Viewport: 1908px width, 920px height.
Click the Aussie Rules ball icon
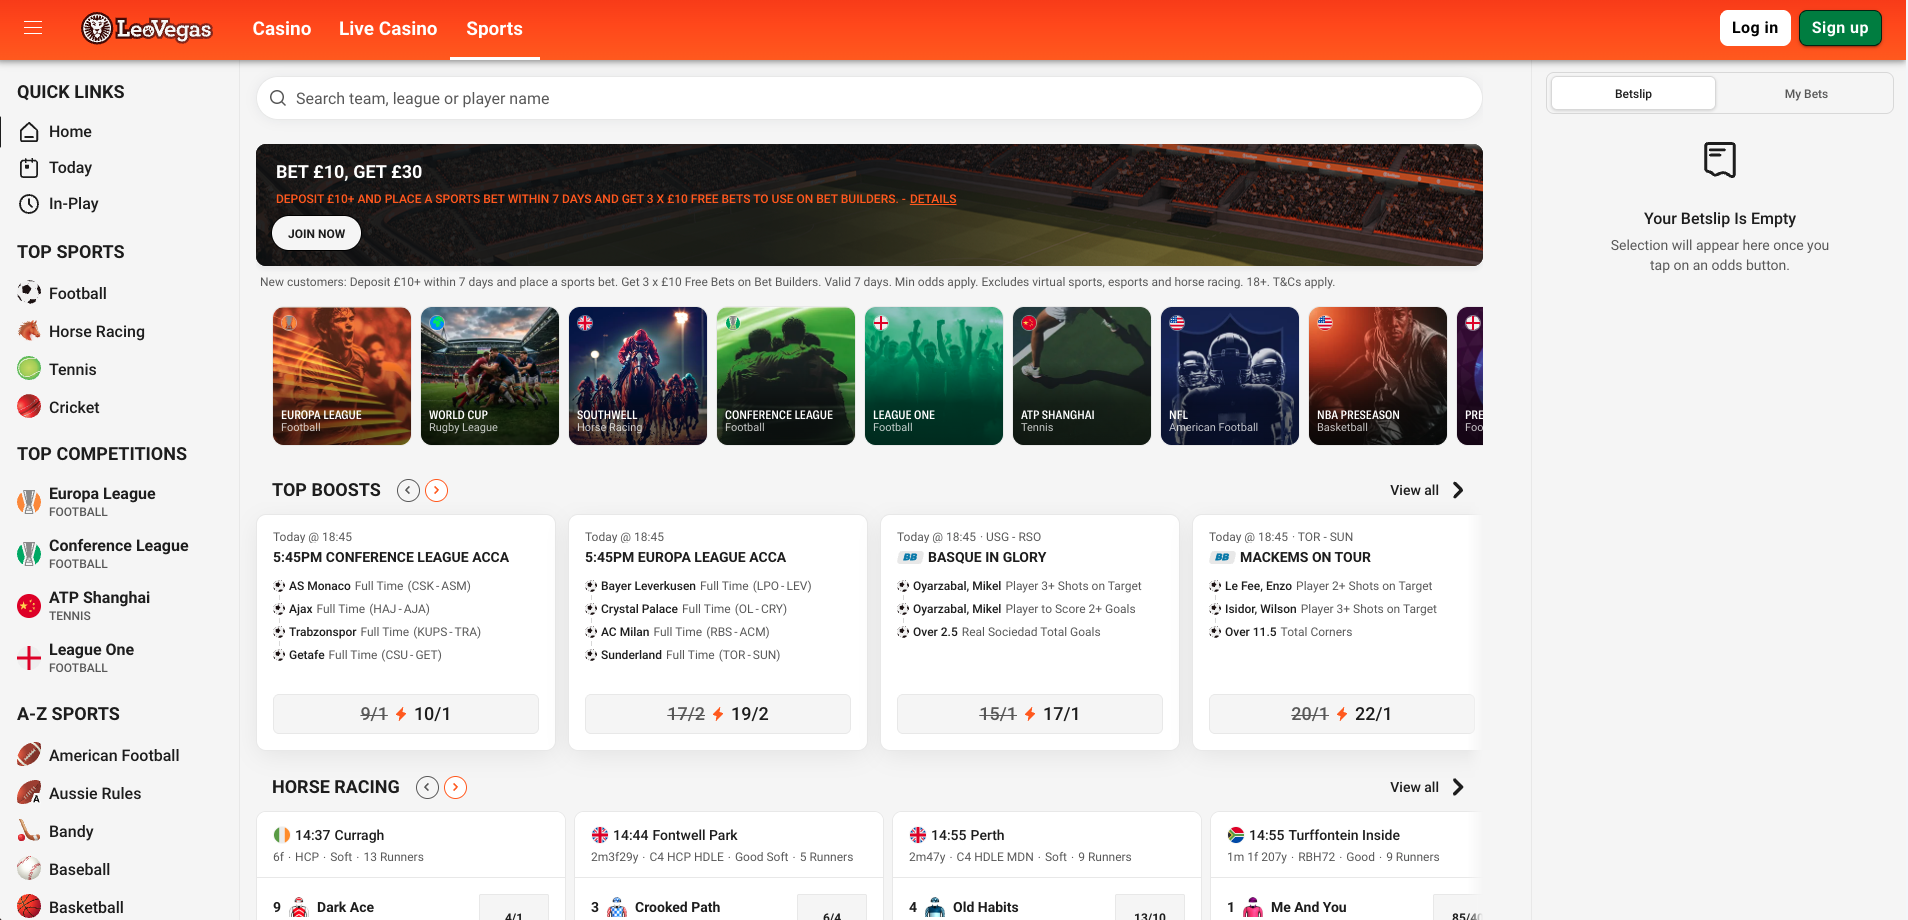pos(29,793)
